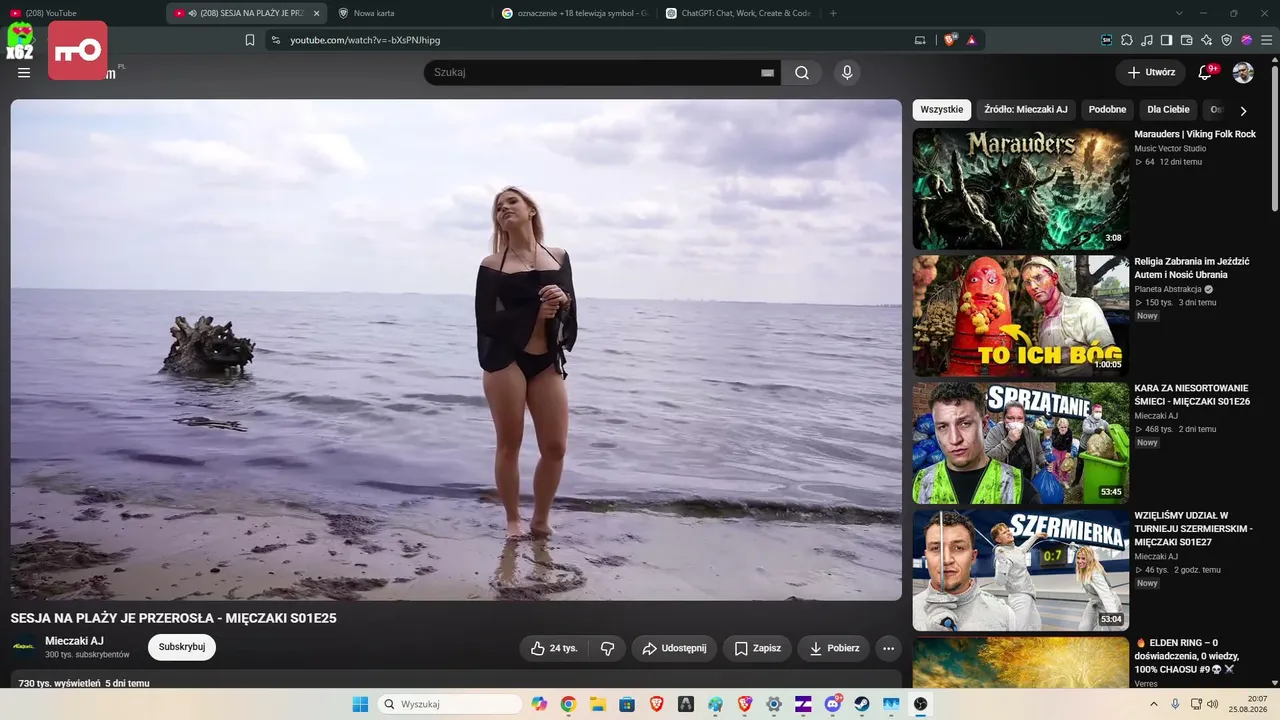Open the Brave VPN shield icon

(1227, 40)
